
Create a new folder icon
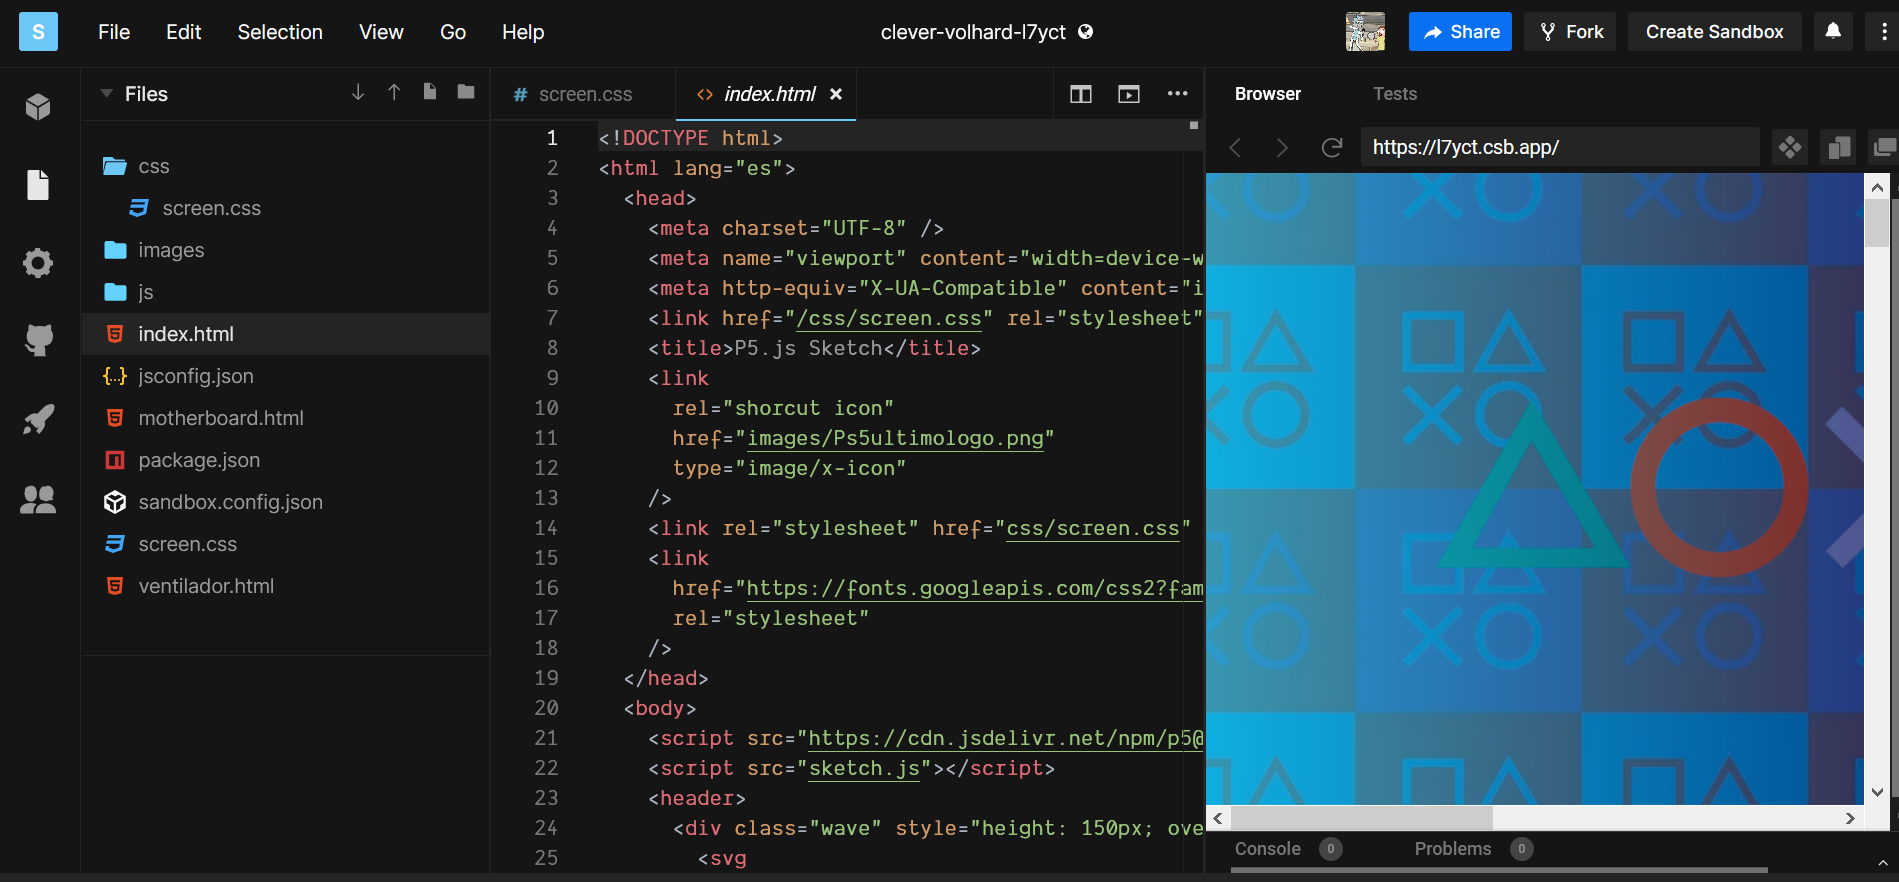point(466,92)
